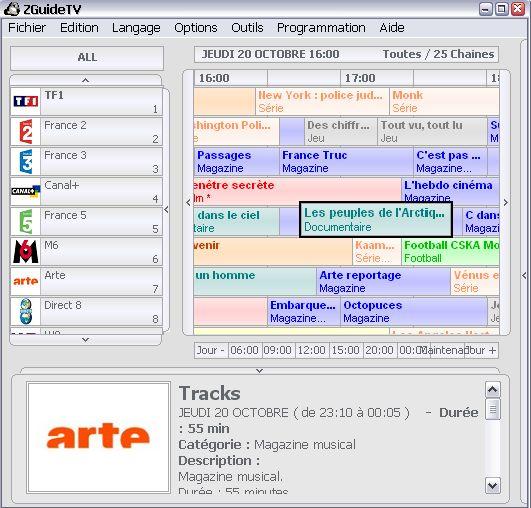
Task: Select Des chiffr... Jeu program
Action: click(340, 131)
